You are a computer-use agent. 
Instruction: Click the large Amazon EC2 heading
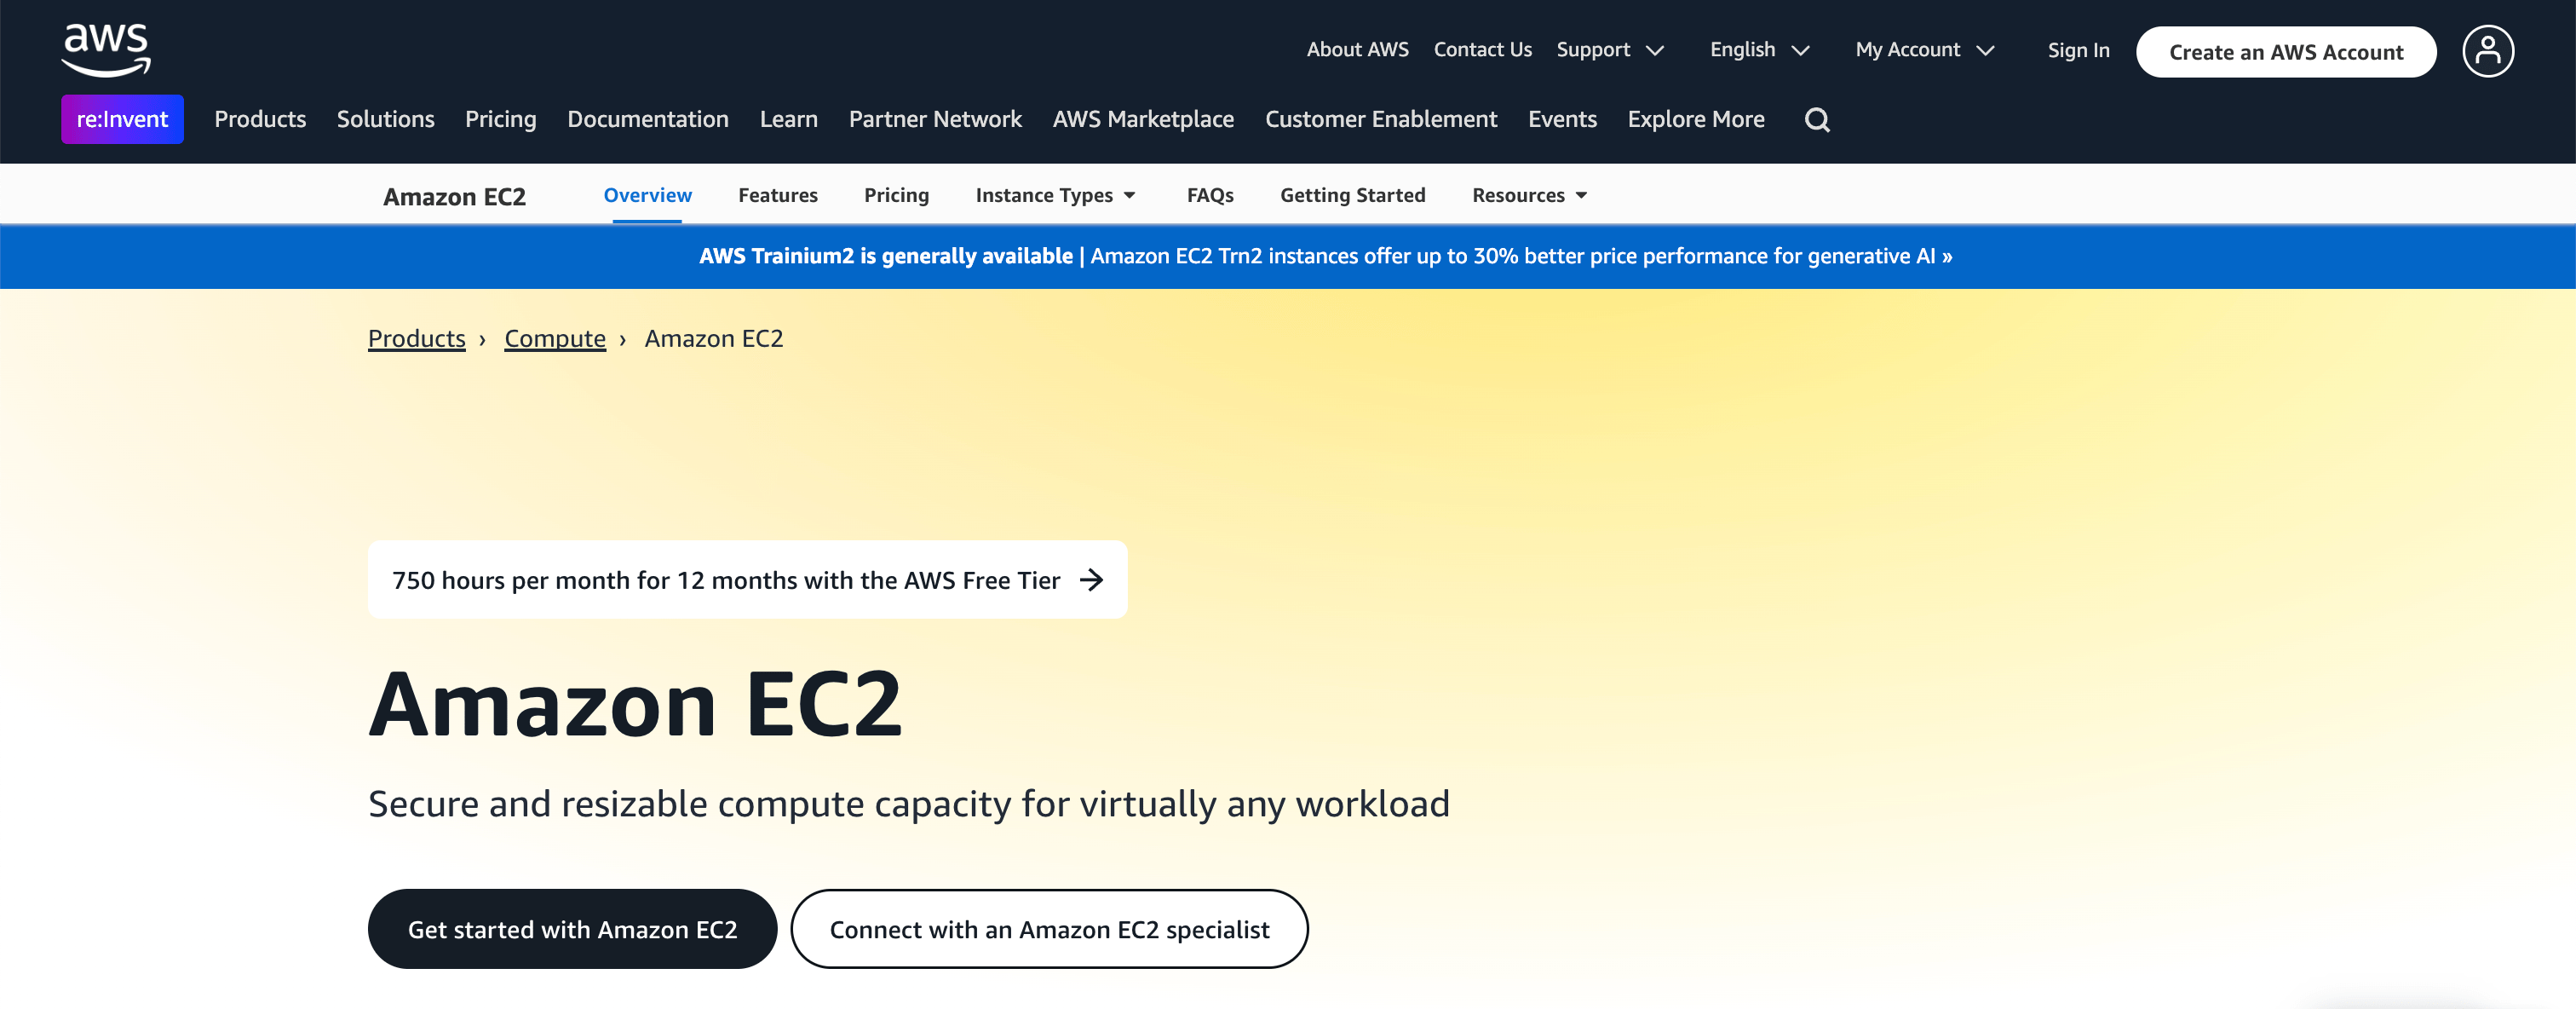pyautogui.click(x=635, y=705)
